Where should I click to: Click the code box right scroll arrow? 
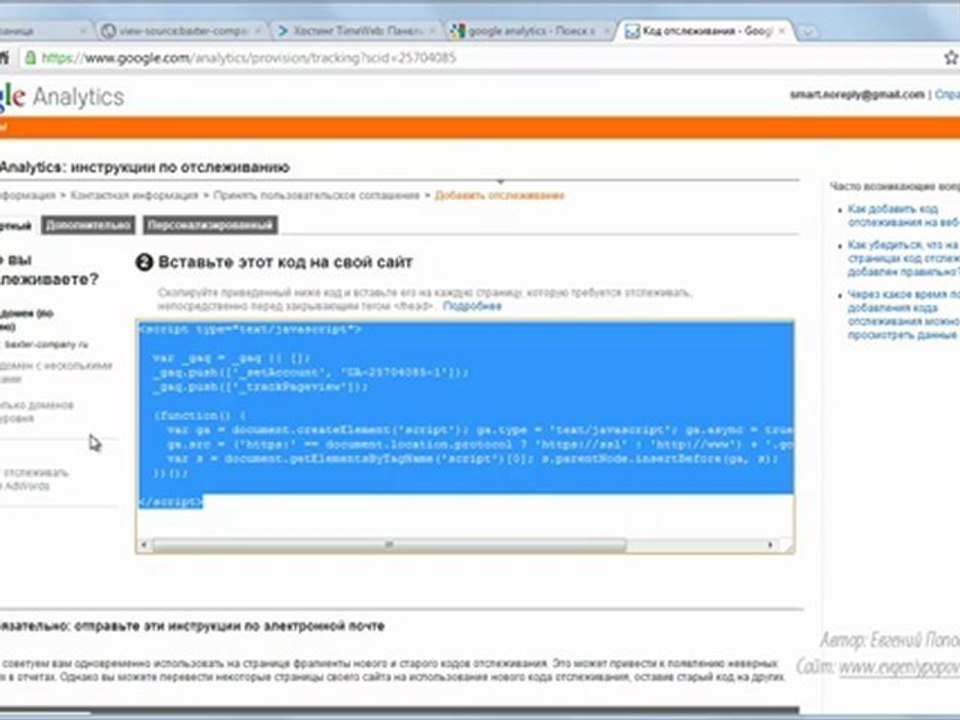point(770,544)
